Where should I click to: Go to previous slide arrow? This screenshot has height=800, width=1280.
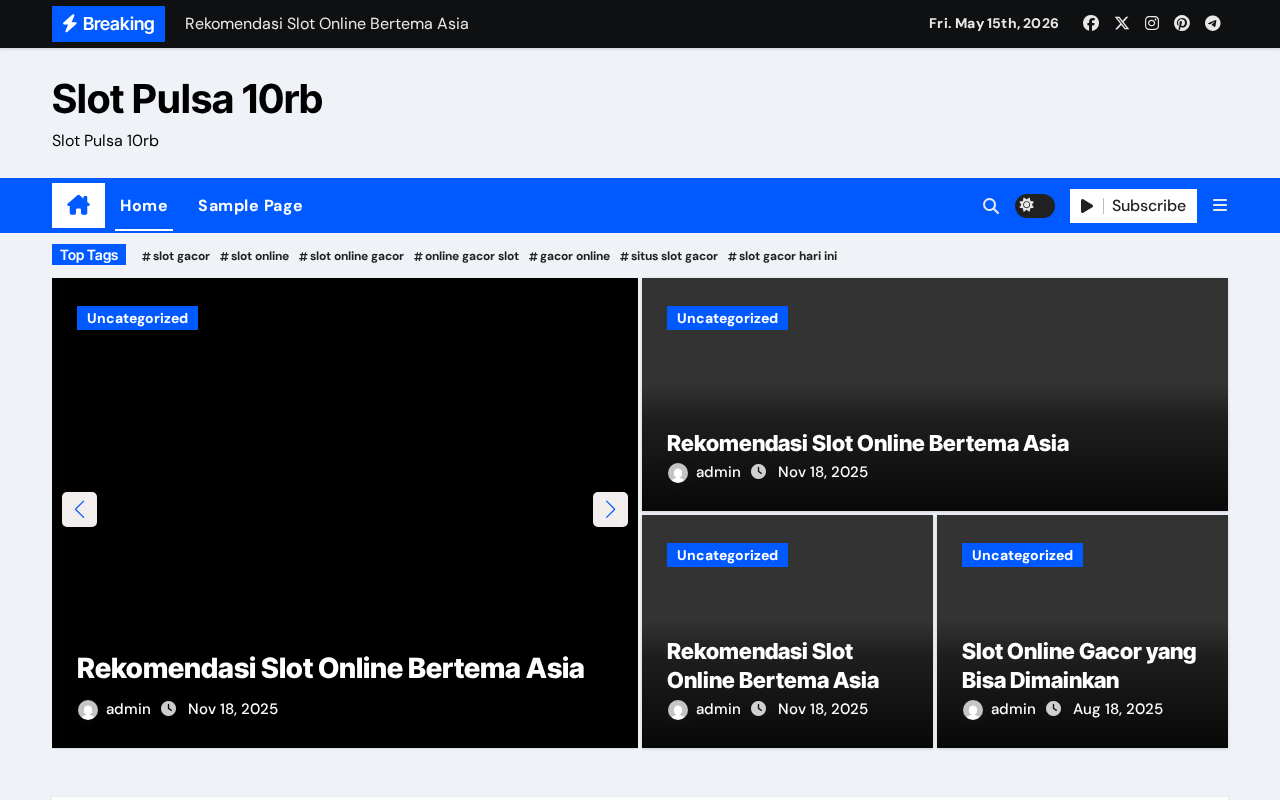(79, 509)
